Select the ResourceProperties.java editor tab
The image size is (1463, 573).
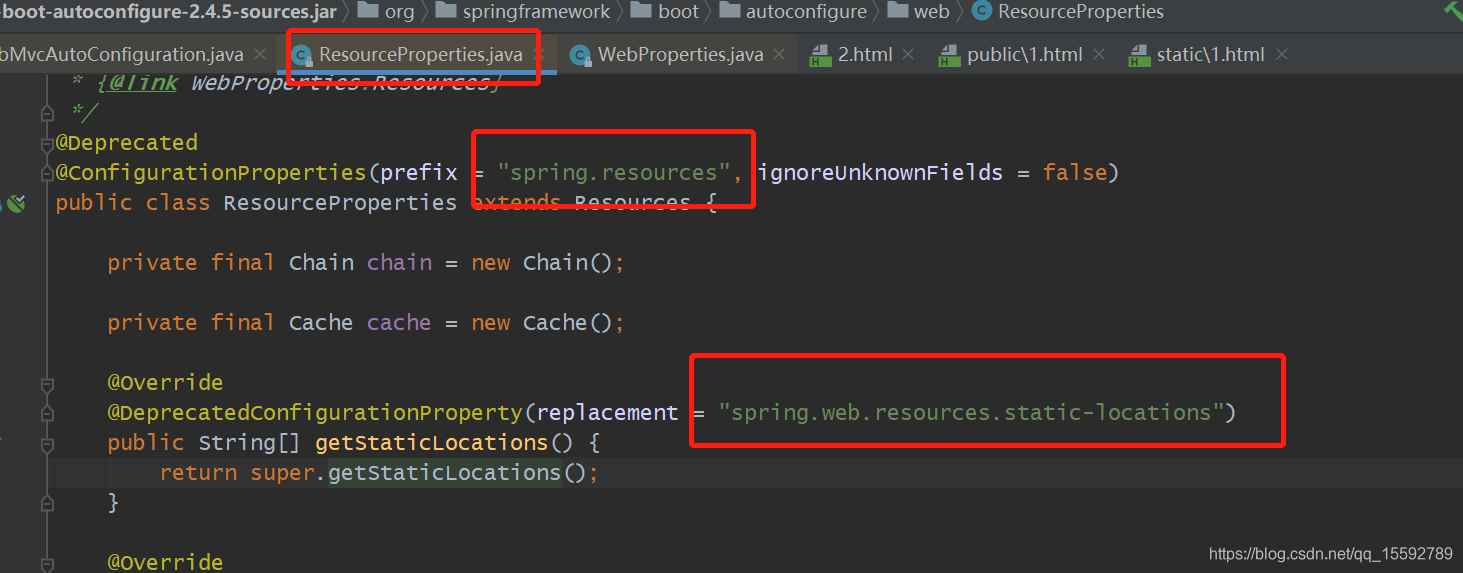point(421,55)
